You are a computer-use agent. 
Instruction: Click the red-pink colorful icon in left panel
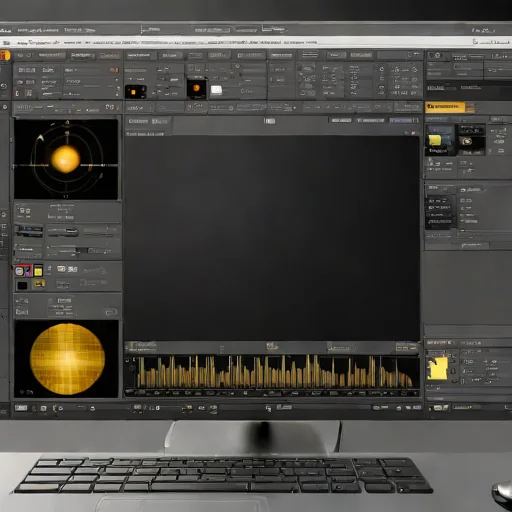click(23, 271)
